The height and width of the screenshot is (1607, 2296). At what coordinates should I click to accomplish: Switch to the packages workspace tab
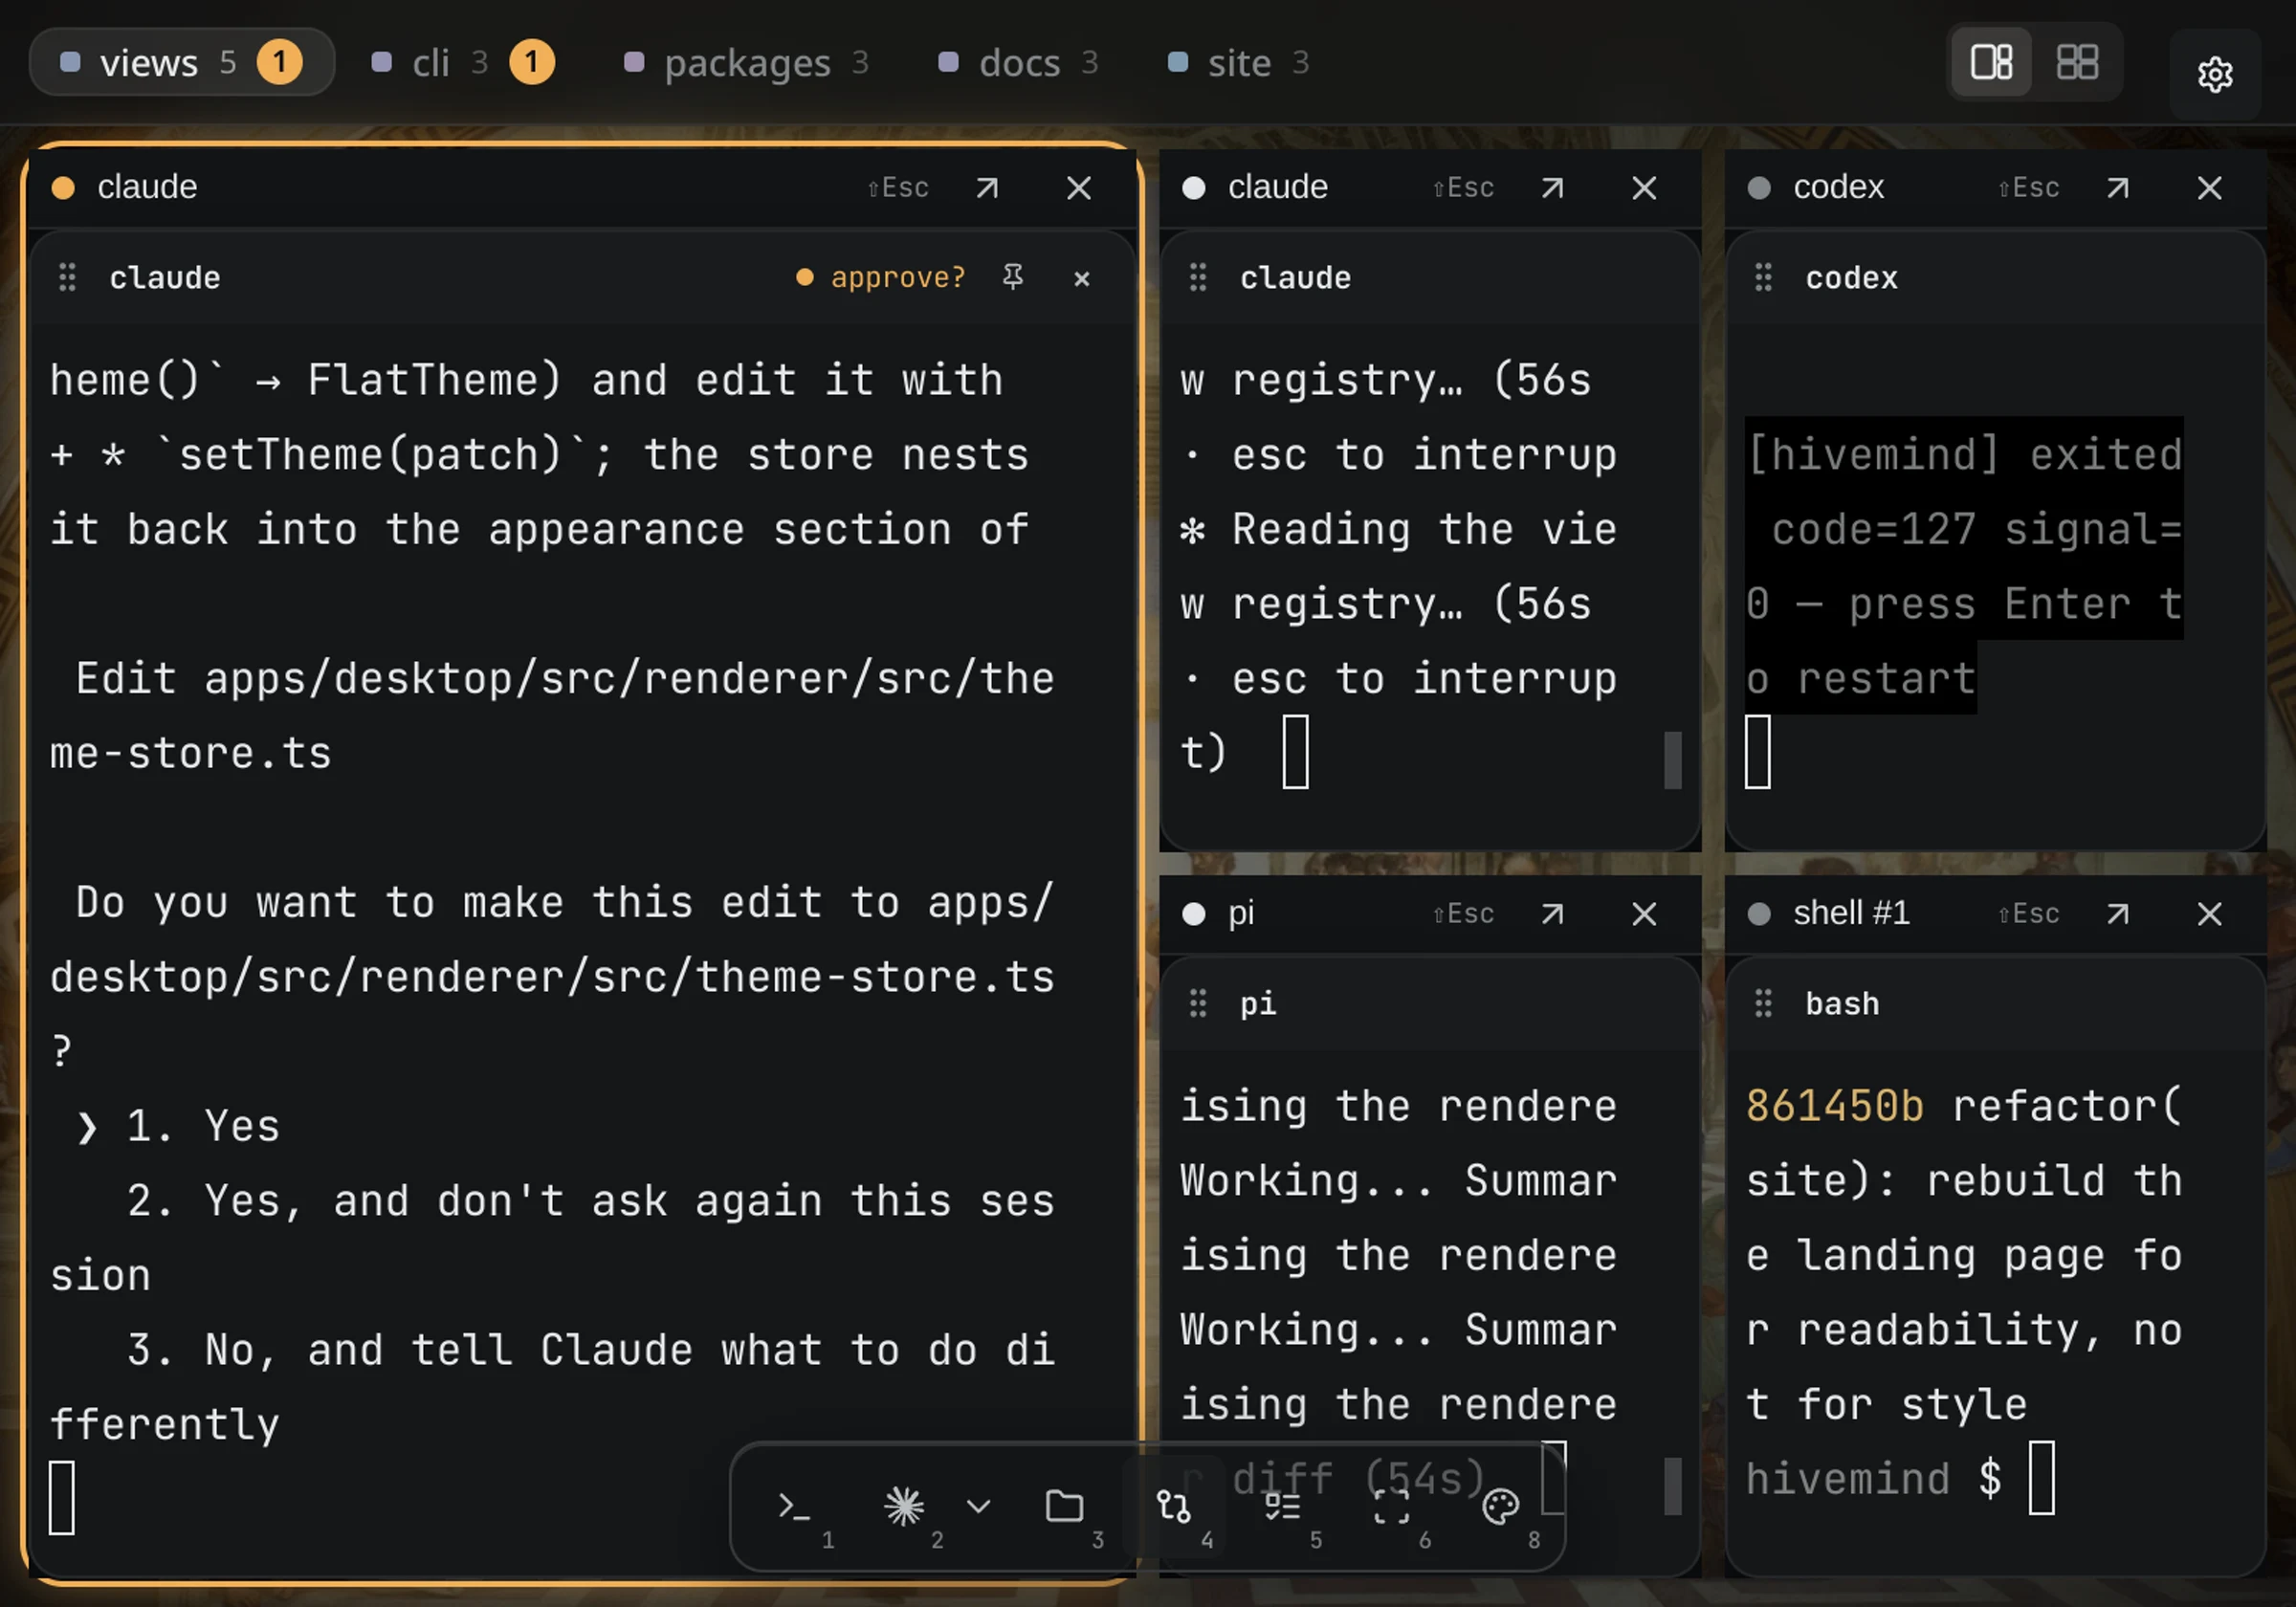click(746, 62)
